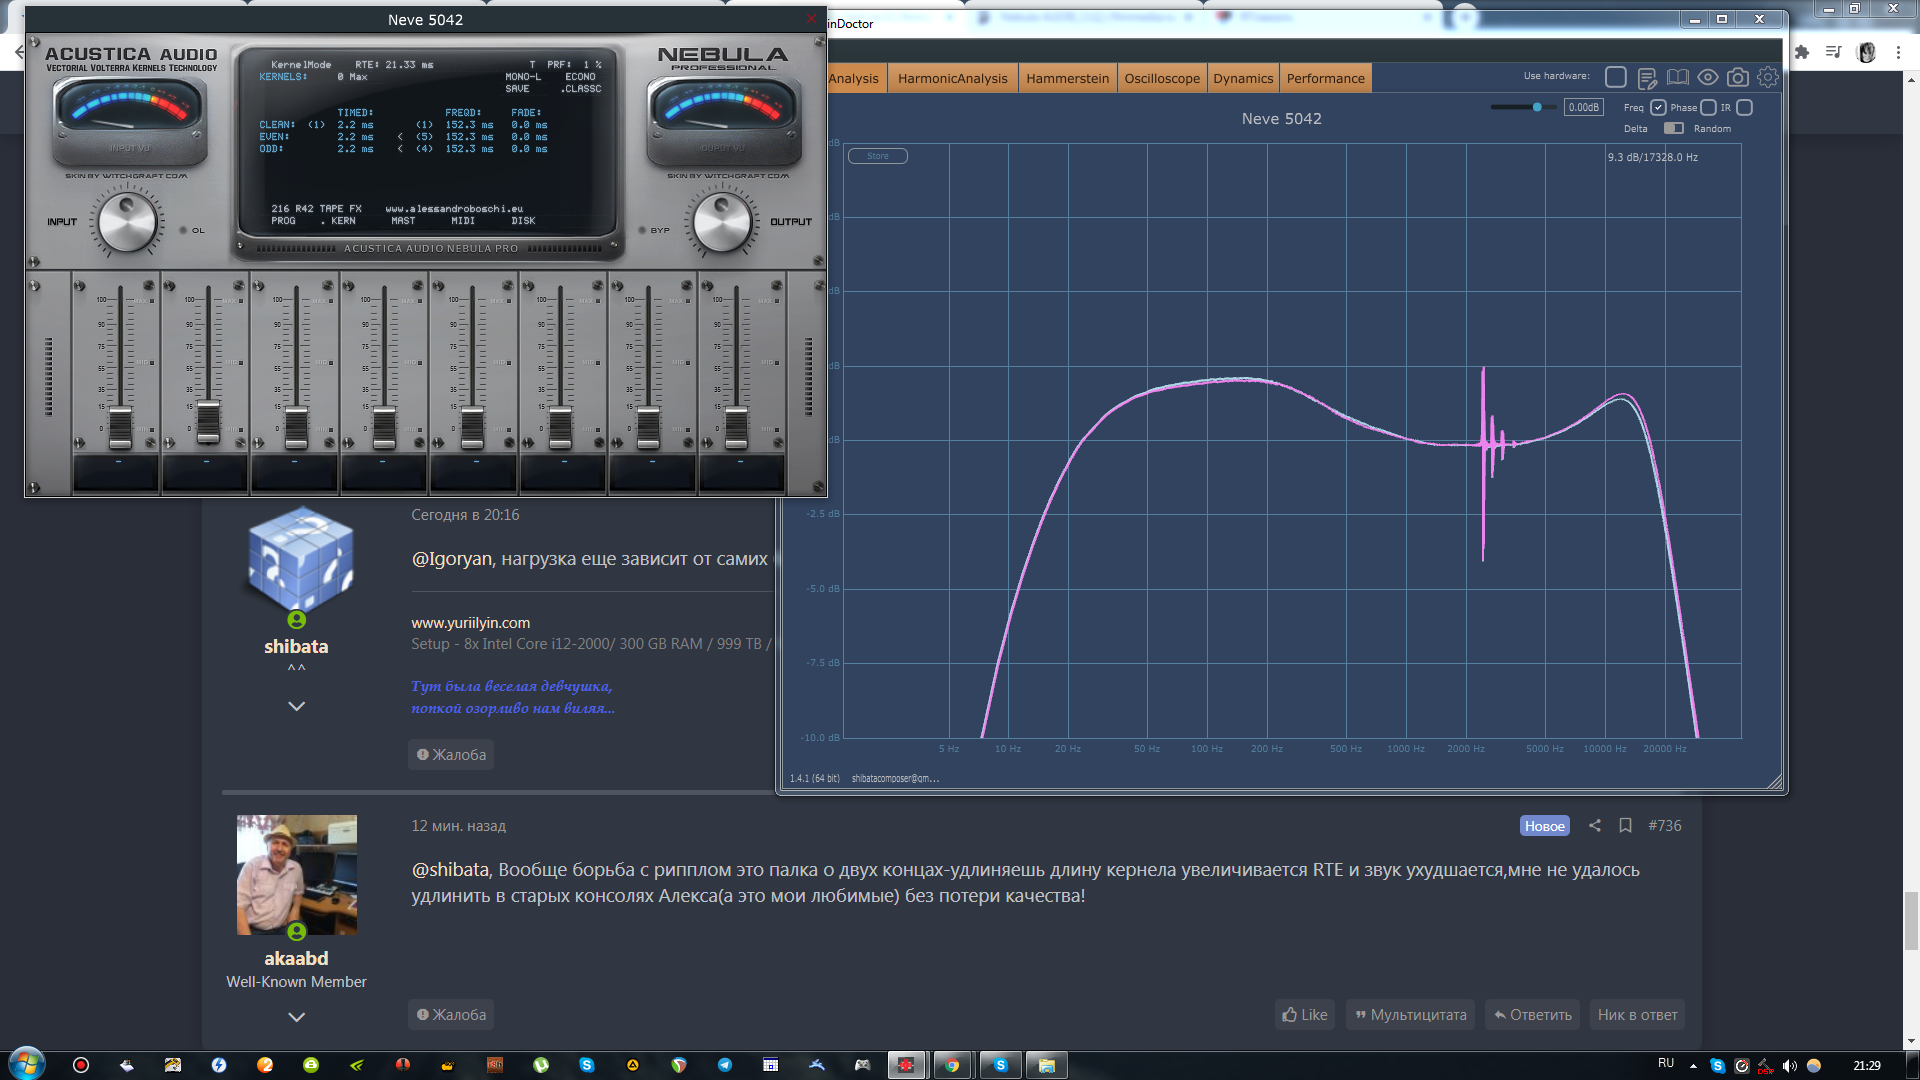Click the Store button on the graph
Image resolution: width=1920 pixels, height=1080 pixels.
[x=878, y=156]
